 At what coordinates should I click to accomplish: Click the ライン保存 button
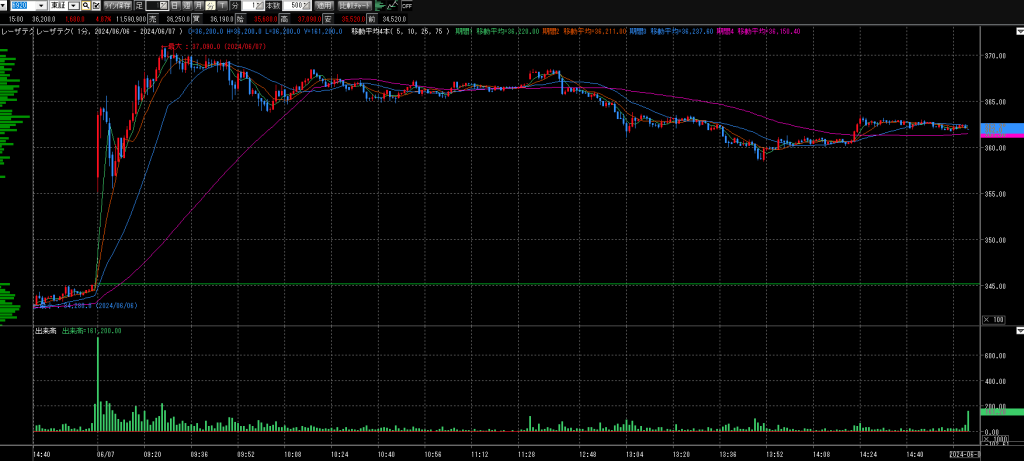coord(117,6)
